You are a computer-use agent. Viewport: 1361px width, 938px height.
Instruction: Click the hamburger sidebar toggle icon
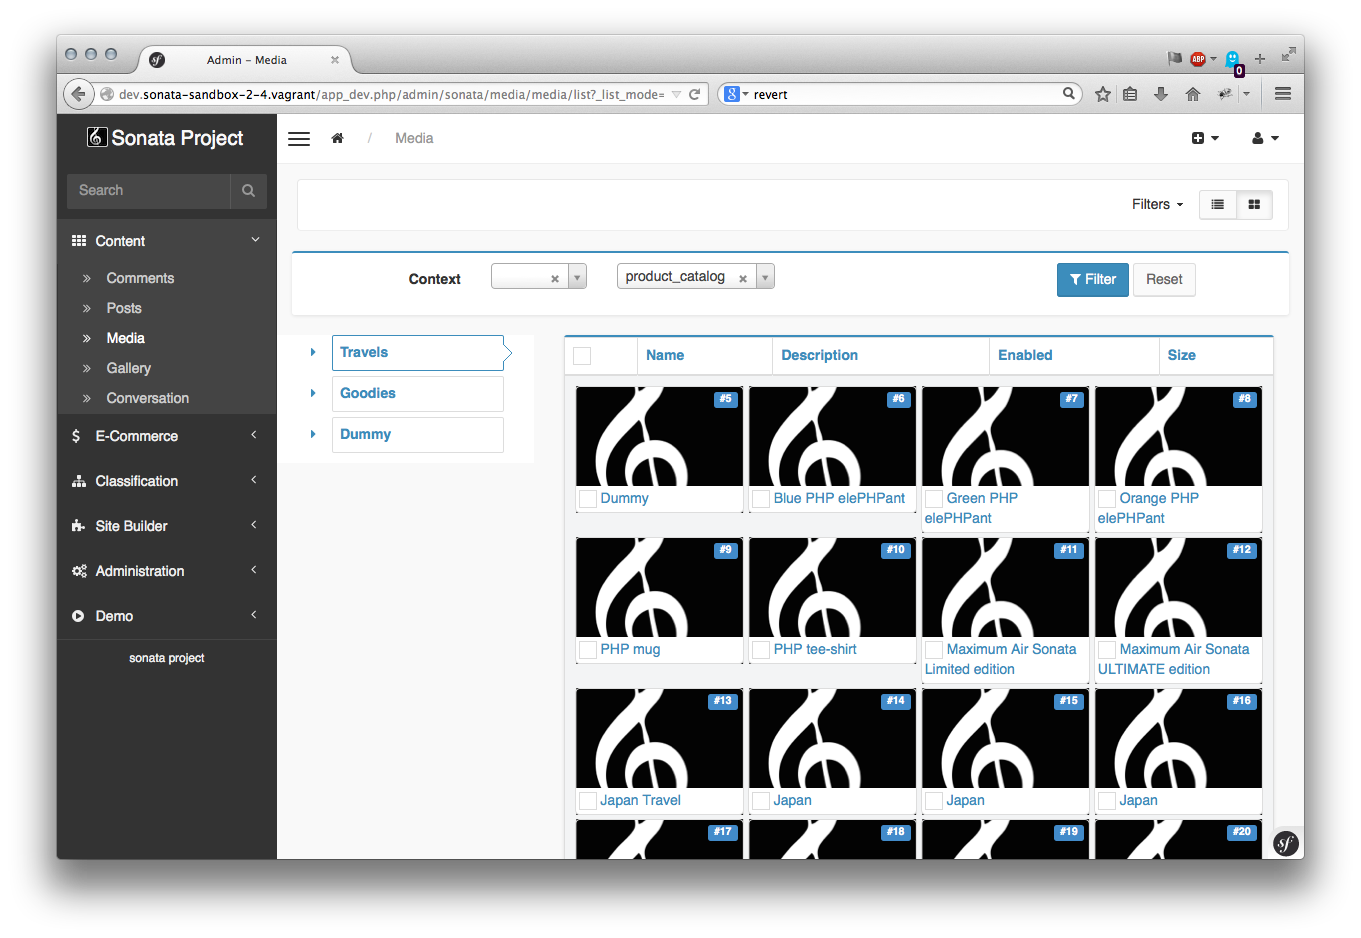[x=299, y=139]
